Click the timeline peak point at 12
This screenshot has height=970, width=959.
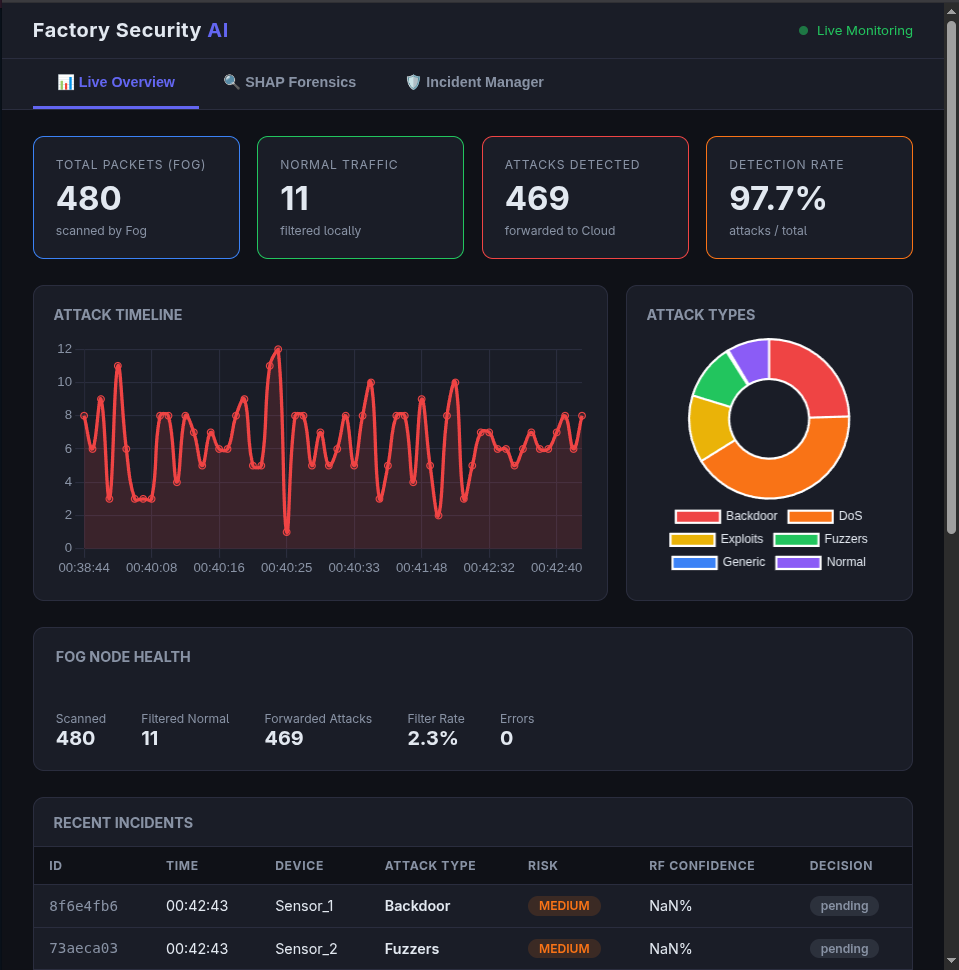coord(278,350)
